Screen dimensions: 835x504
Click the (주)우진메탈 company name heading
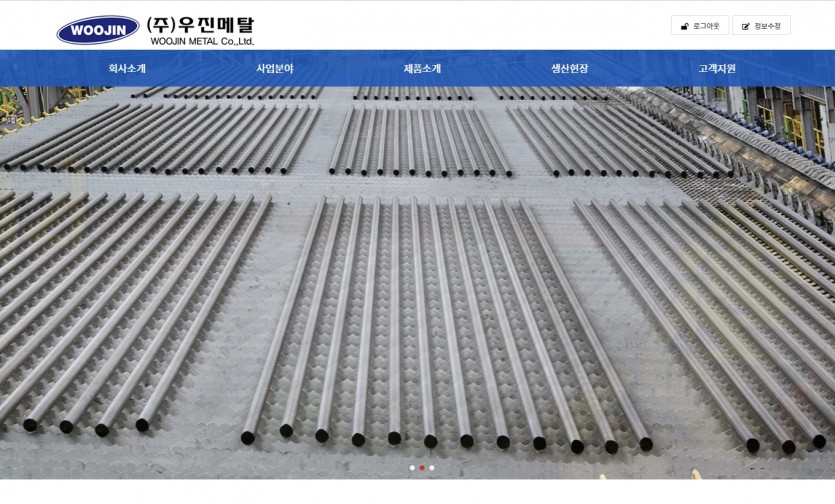(x=201, y=25)
